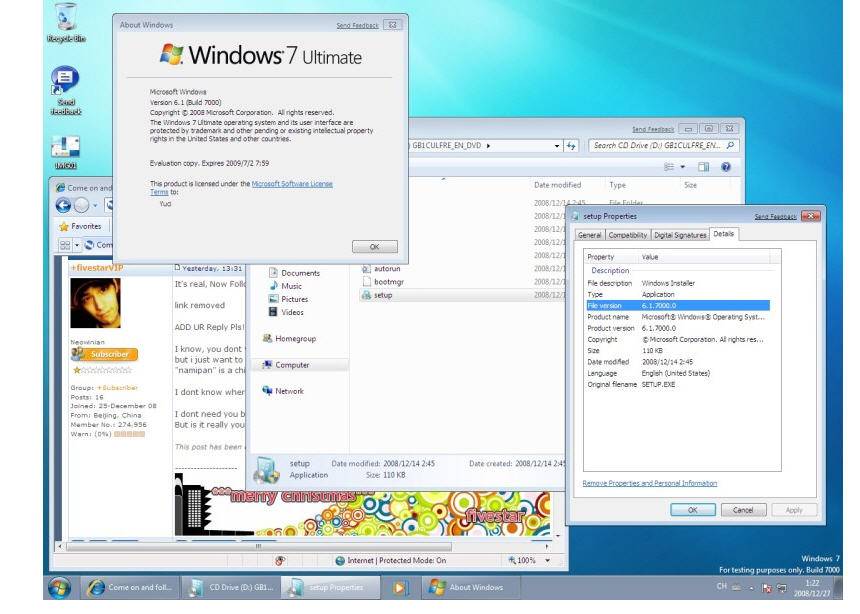The height and width of the screenshot is (614, 860).
Task: Click the browser Forward arrow button
Action: point(81,206)
